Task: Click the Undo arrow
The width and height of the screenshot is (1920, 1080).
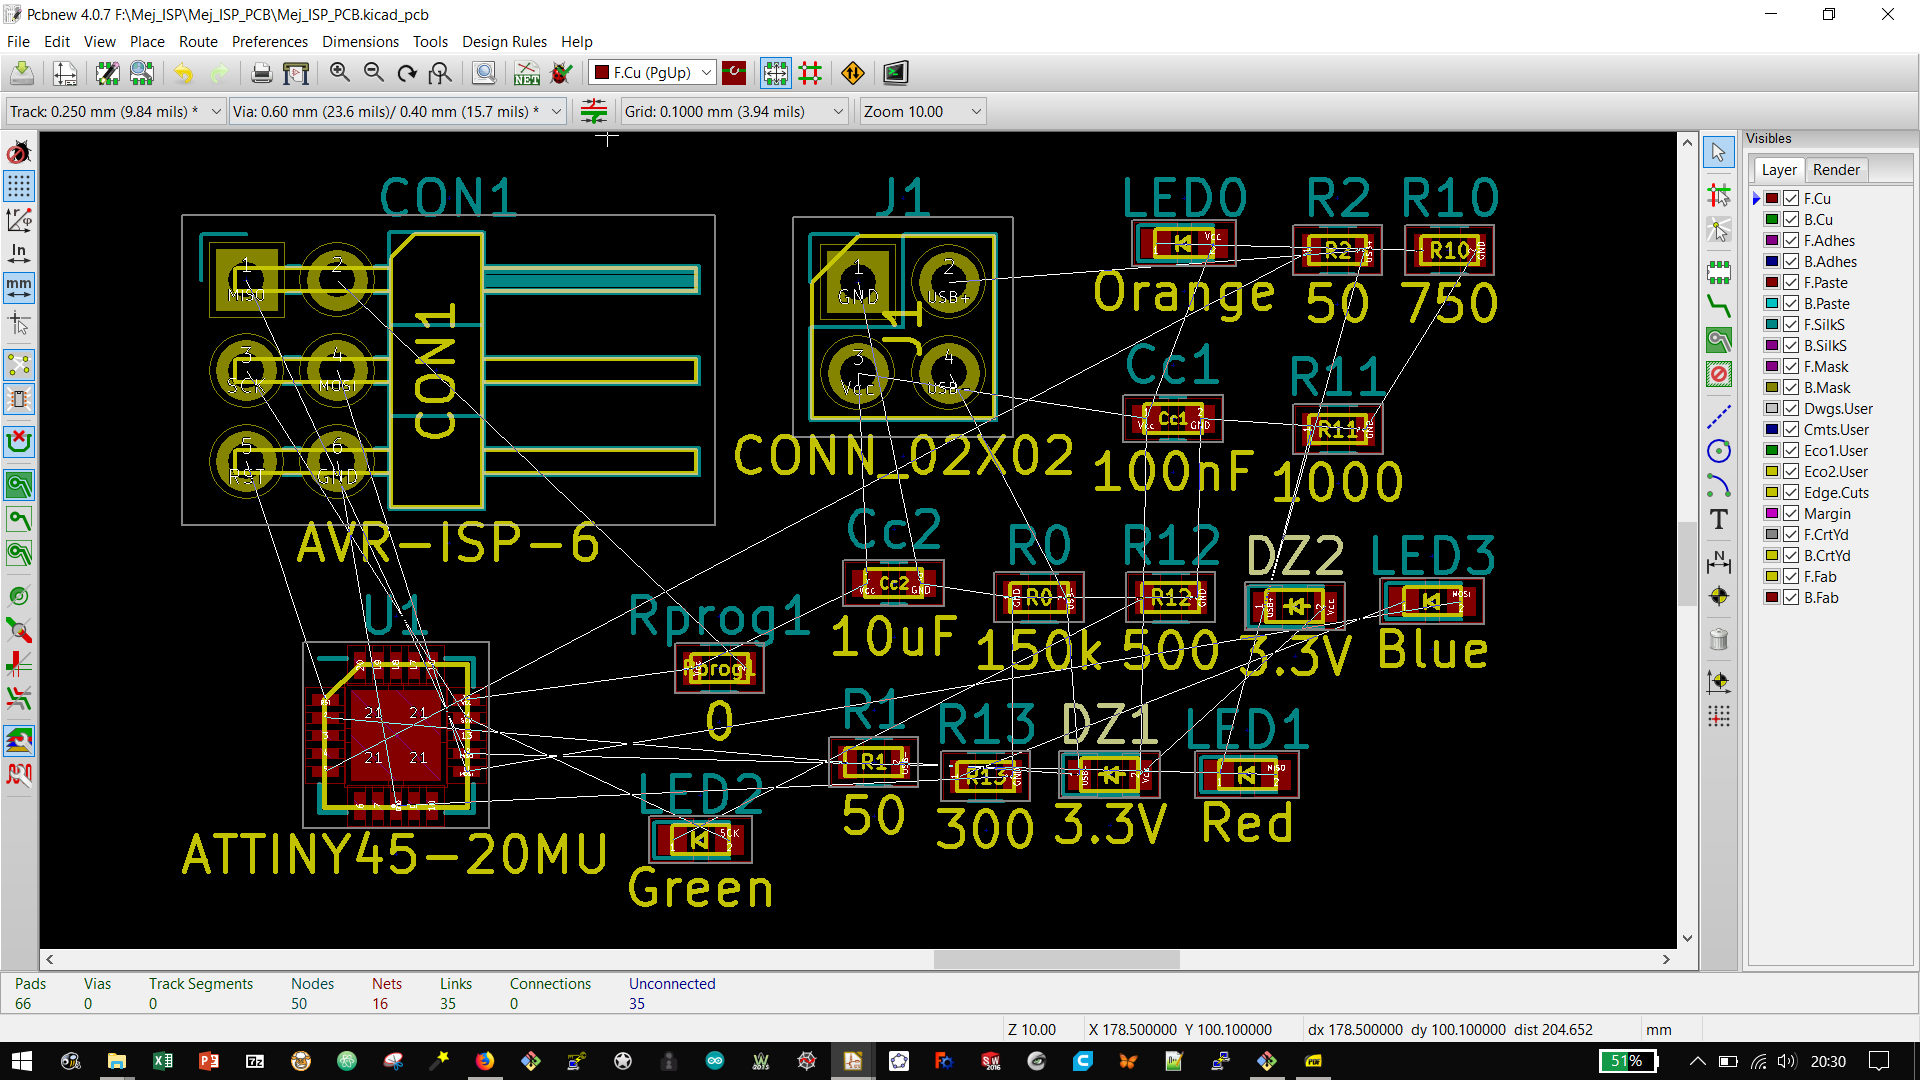Action: point(183,73)
